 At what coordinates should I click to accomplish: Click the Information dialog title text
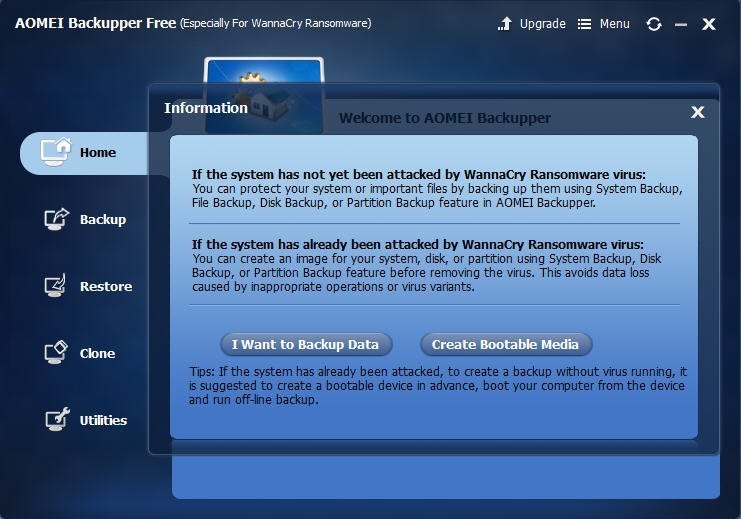click(x=206, y=108)
